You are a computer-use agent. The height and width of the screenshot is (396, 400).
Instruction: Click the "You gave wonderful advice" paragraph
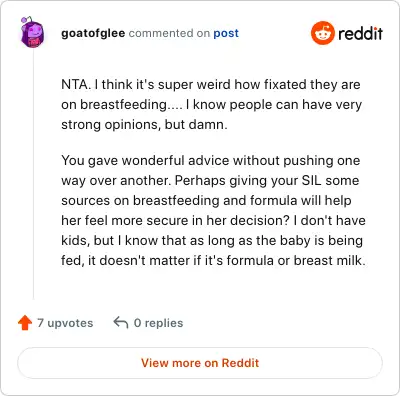[213, 210]
